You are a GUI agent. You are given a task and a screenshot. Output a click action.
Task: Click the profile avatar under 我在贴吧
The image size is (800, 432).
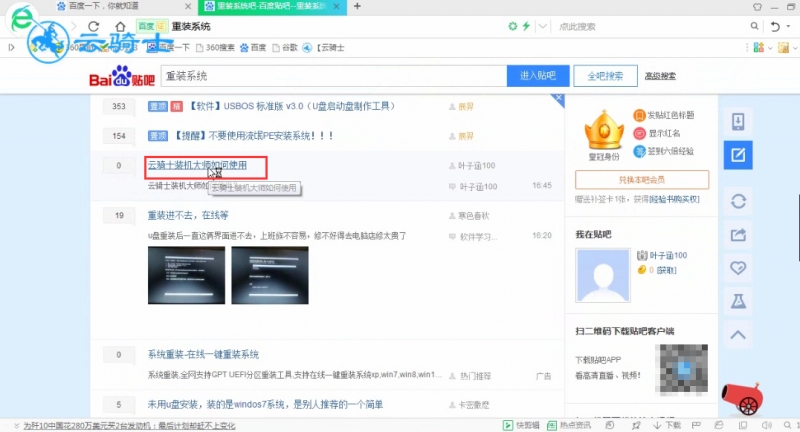tap(603, 275)
